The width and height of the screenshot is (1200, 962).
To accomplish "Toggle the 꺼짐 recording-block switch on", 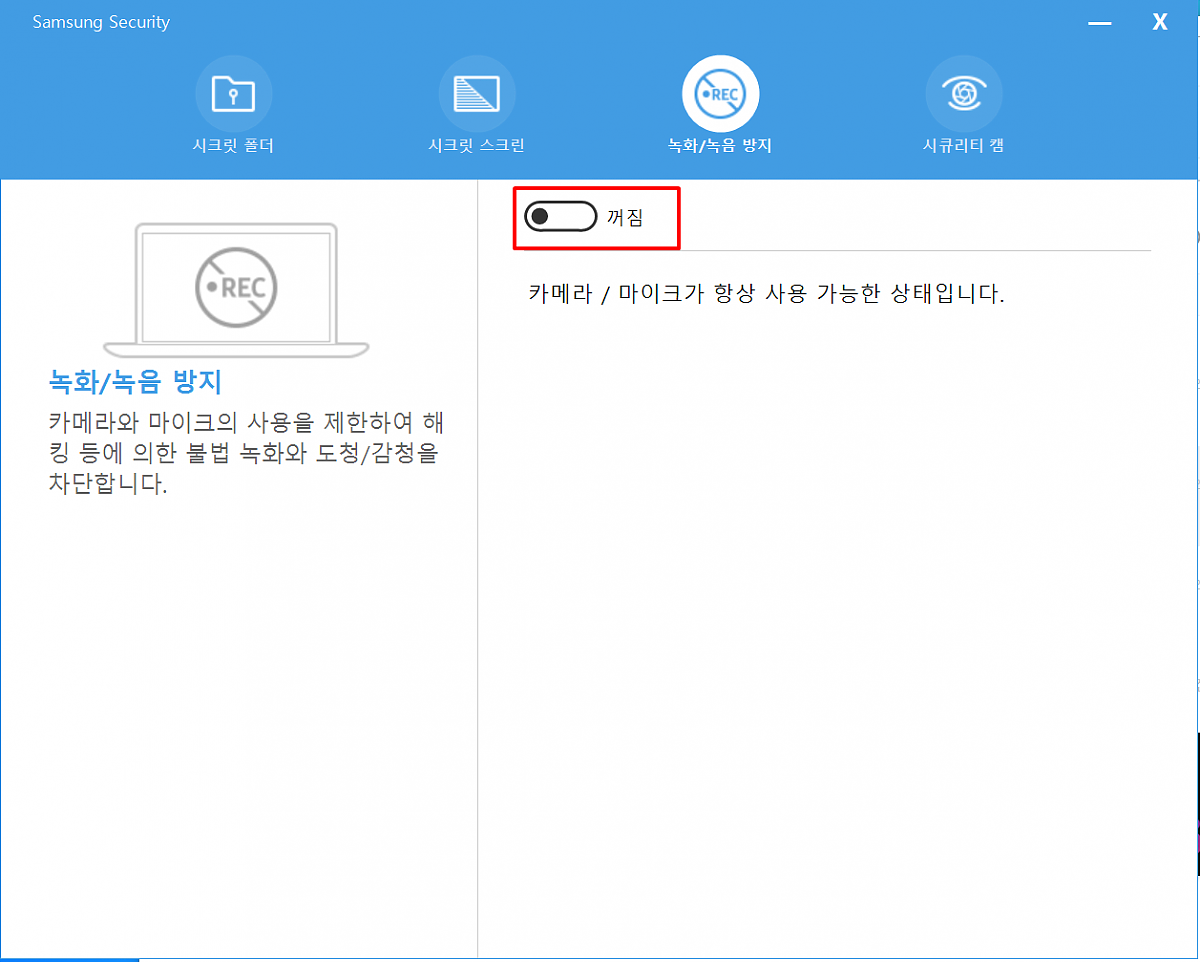I will coord(561,217).
